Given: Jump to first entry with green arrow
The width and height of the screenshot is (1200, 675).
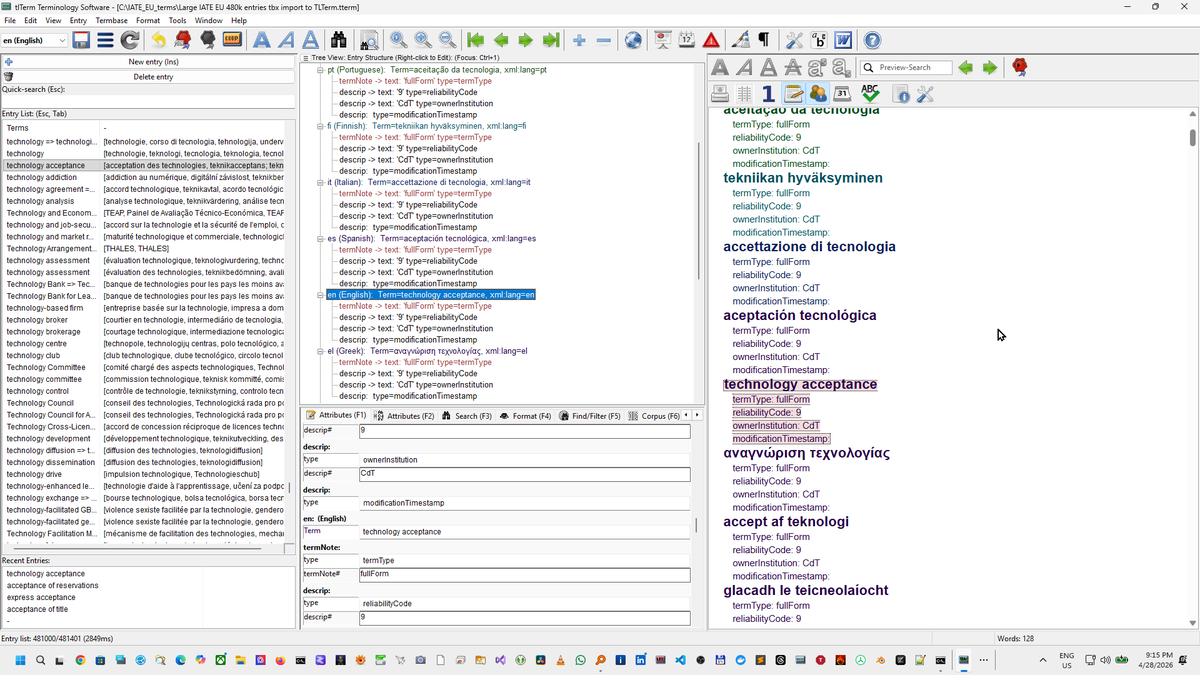Looking at the screenshot, I should pos(476,40).
